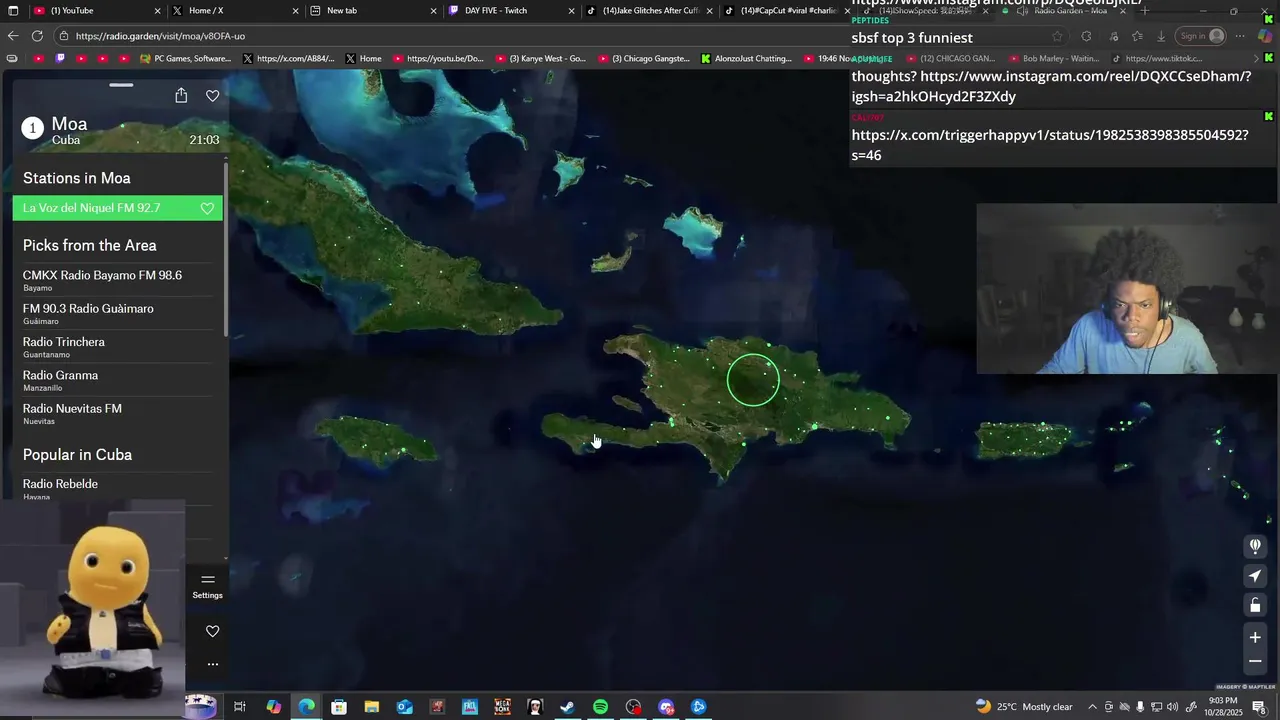The height and width of the screenshot is (720, 1280).
Task: Open browser Settings and more ellipsis
Action: [1240, 36]
